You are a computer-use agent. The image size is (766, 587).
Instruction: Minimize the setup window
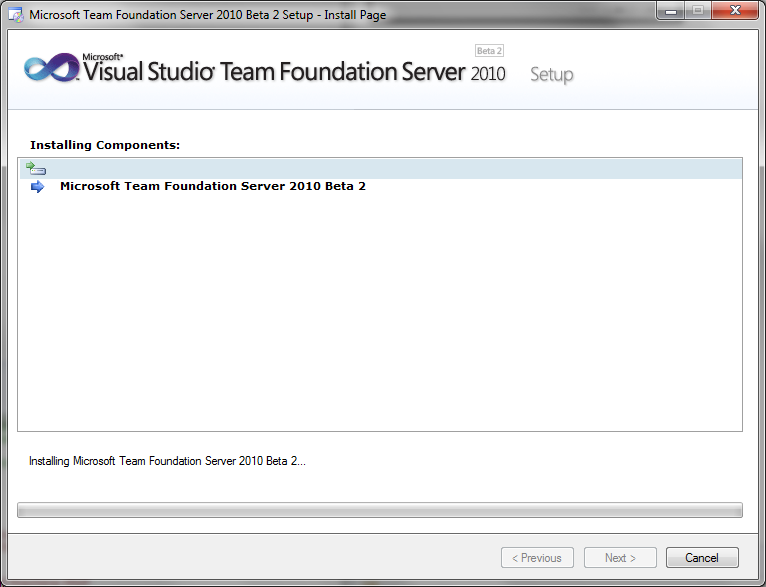671,11
